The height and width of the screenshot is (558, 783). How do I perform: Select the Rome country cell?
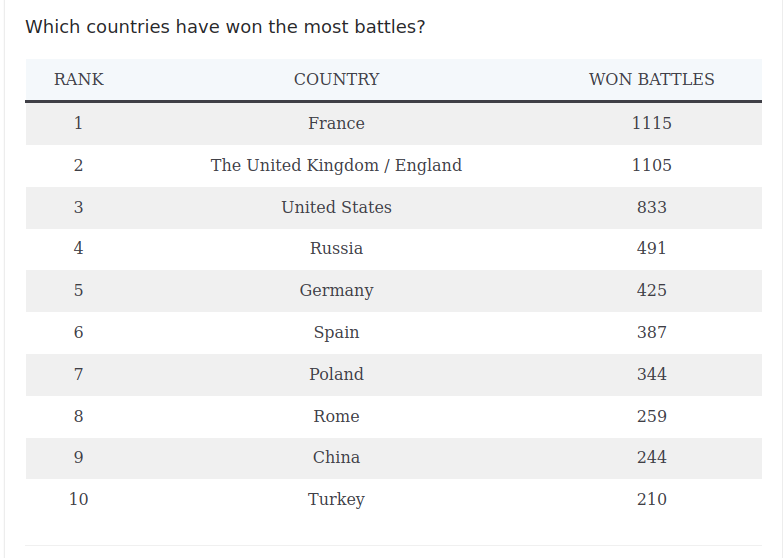(x=336, y=417)
